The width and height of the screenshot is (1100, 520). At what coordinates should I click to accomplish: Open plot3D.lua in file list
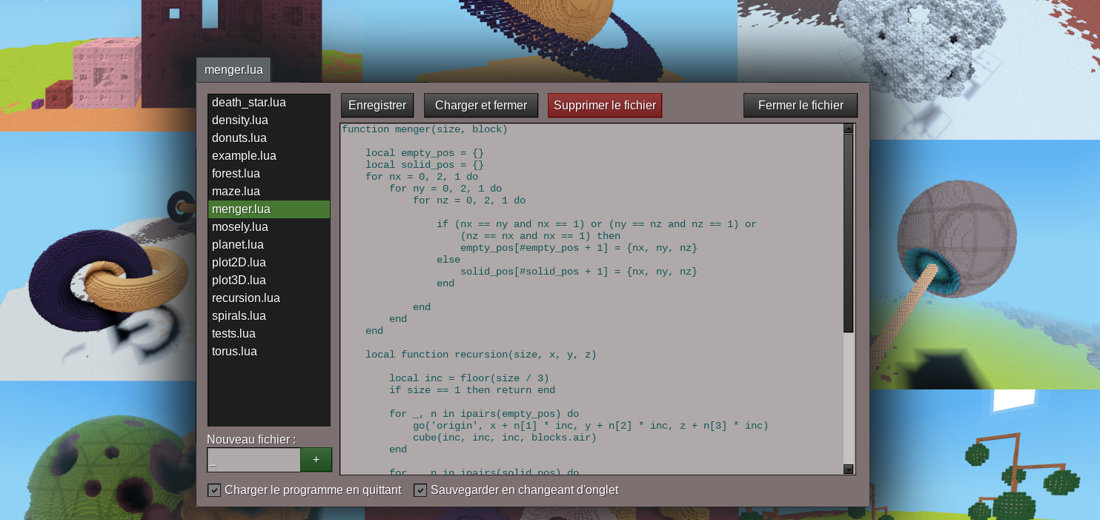click(x=269, y=281)
